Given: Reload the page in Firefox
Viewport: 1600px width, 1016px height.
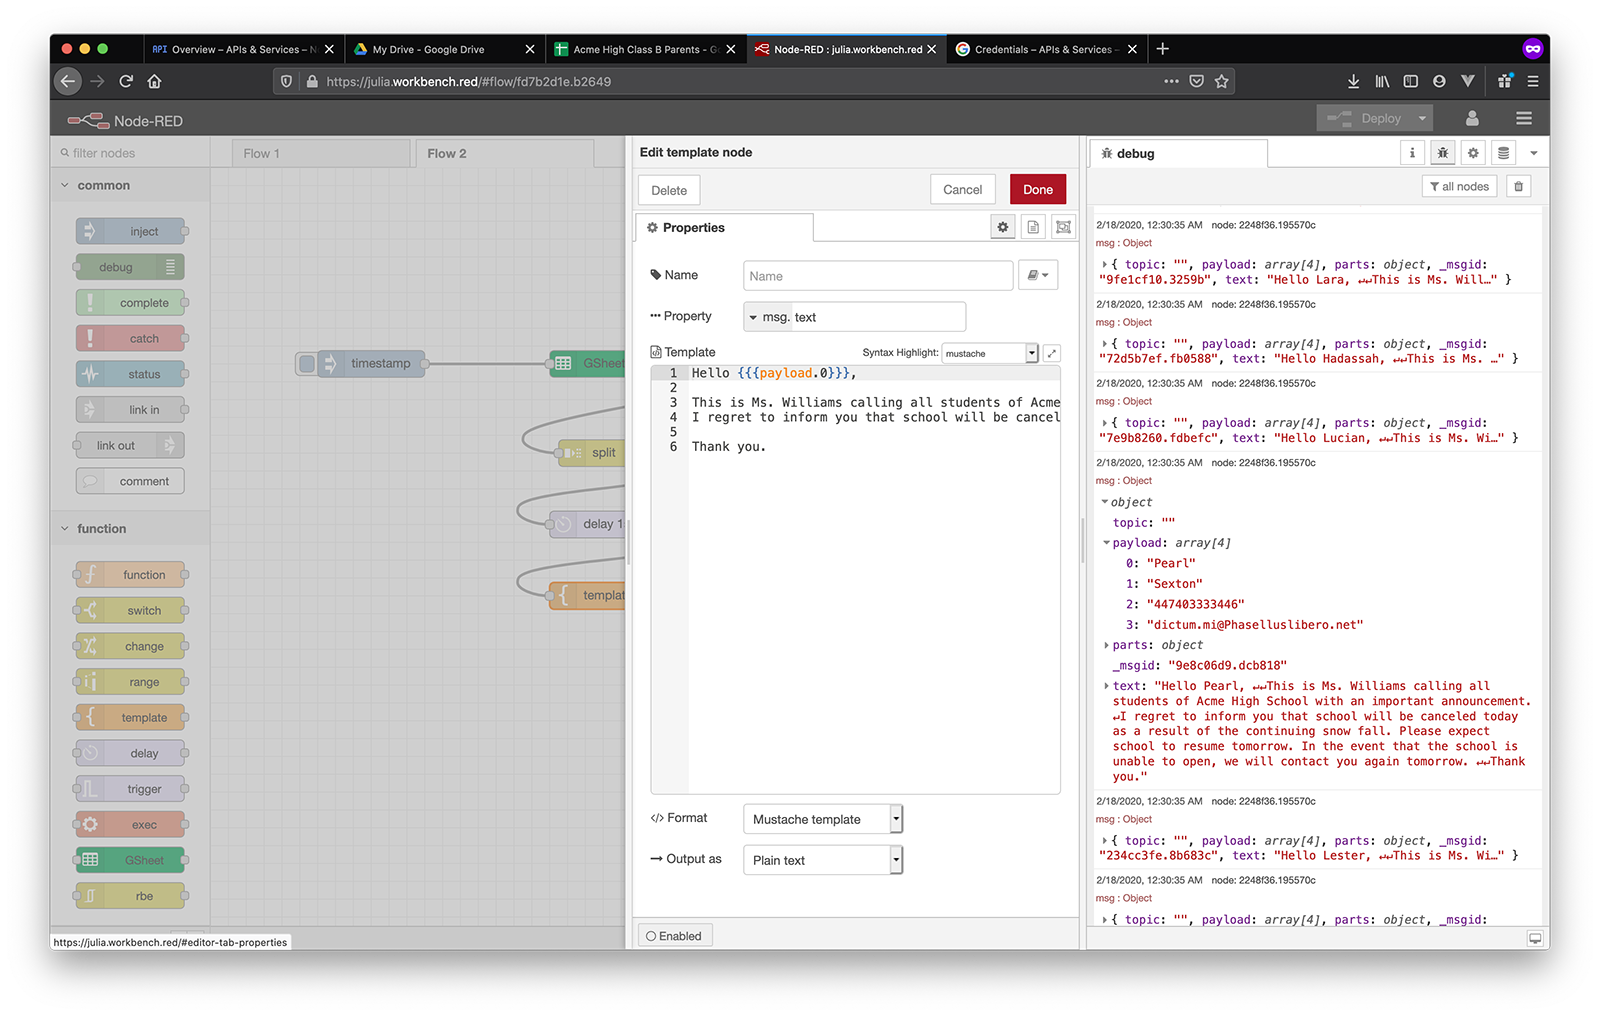Looking at the screenshot, I should point(126,81).
